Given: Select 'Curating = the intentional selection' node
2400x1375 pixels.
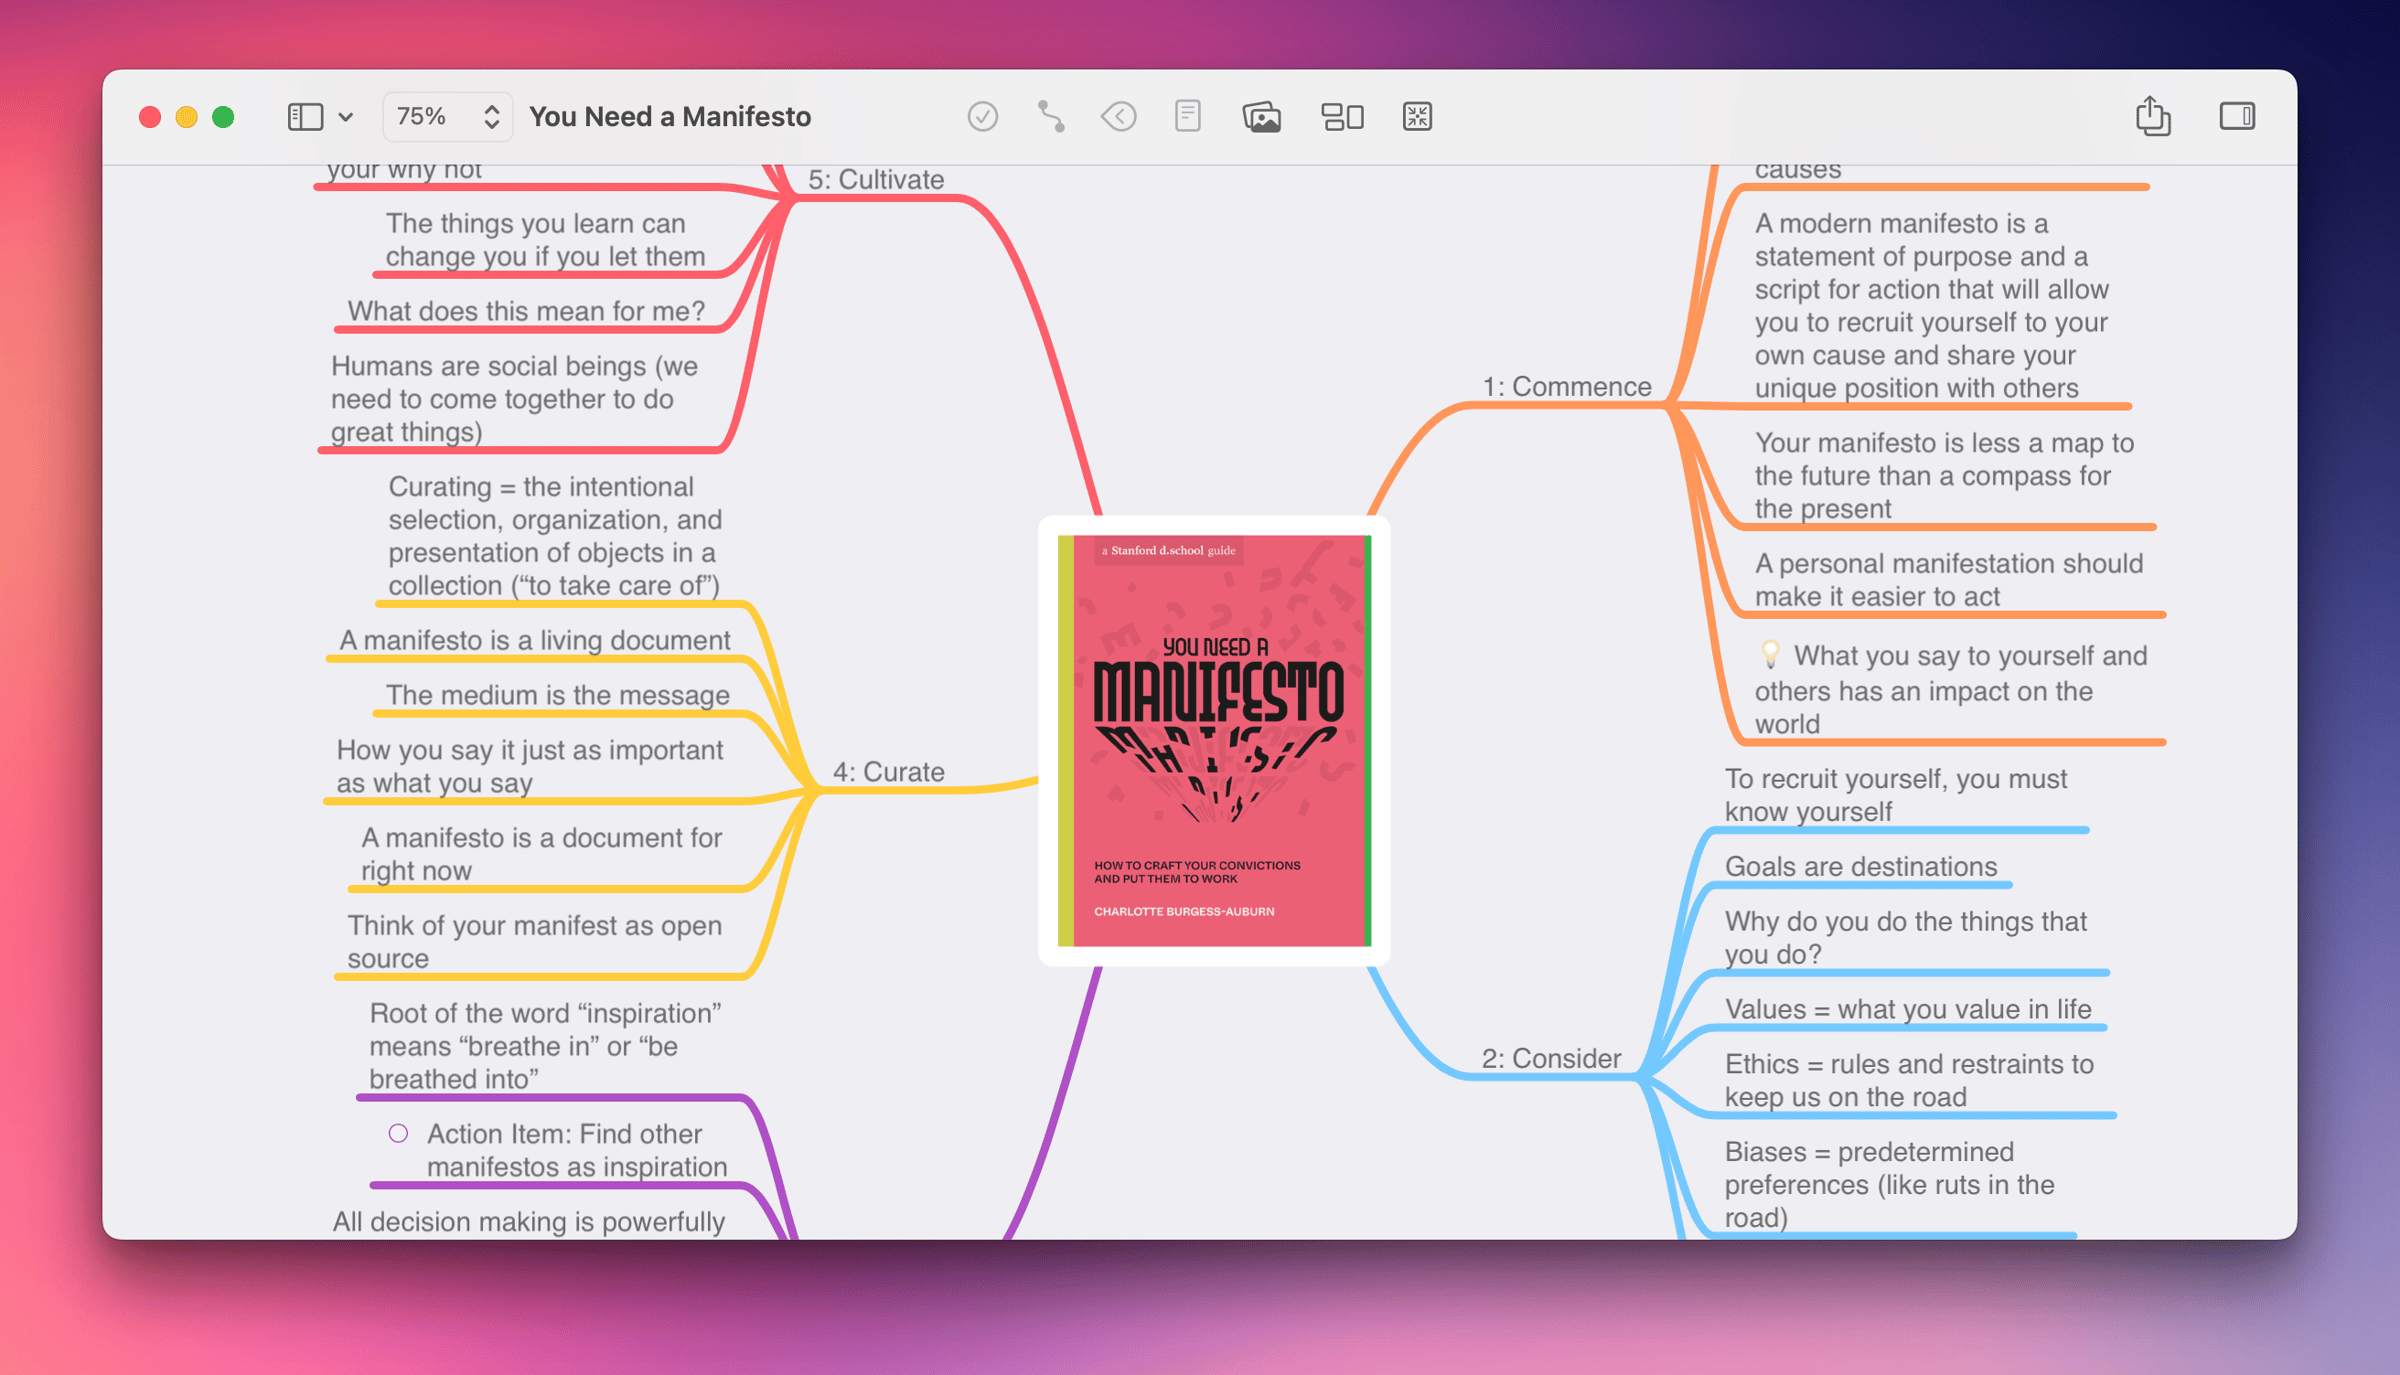Looking at the screenshot, I should point(555,536).
